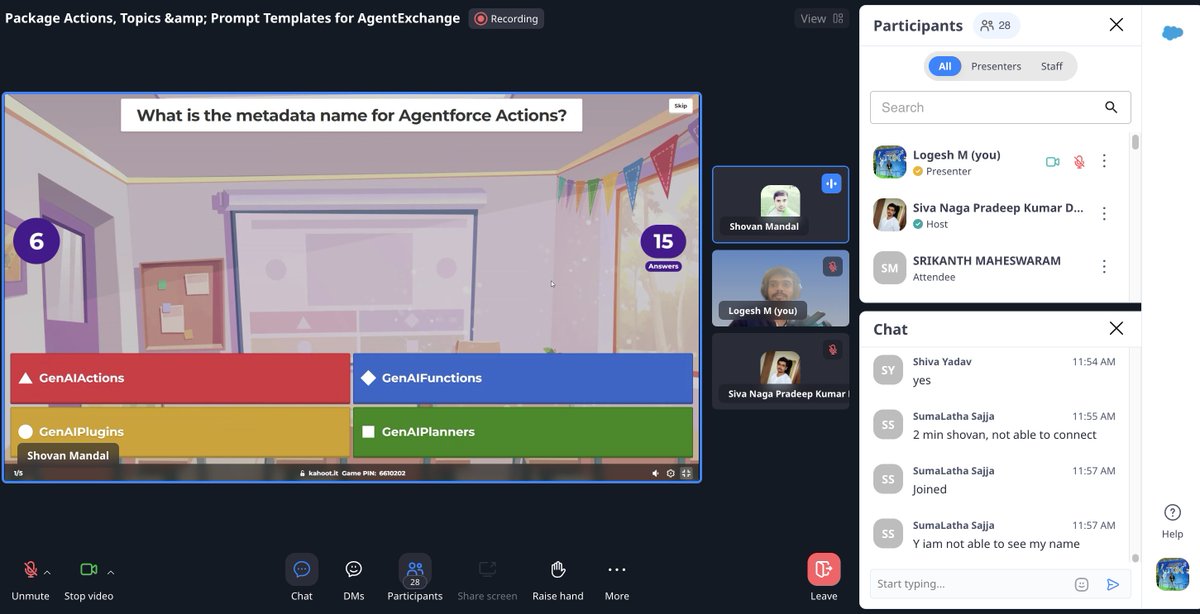
Task: Close the Participants panel
Action: tap(1116, 25)
